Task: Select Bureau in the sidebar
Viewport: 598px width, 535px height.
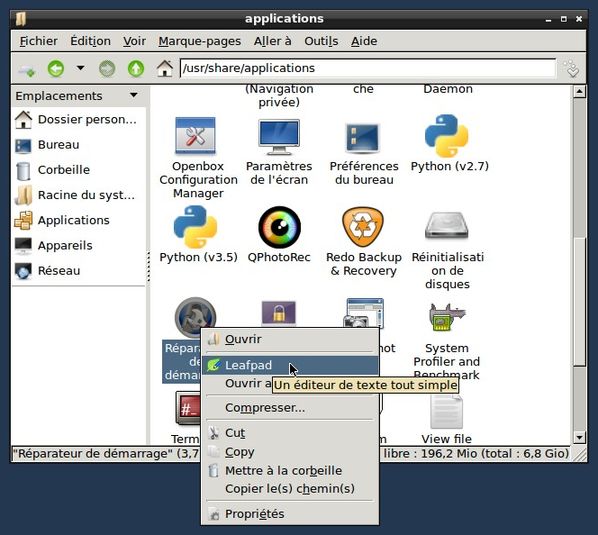Action: tap(79, 145)
